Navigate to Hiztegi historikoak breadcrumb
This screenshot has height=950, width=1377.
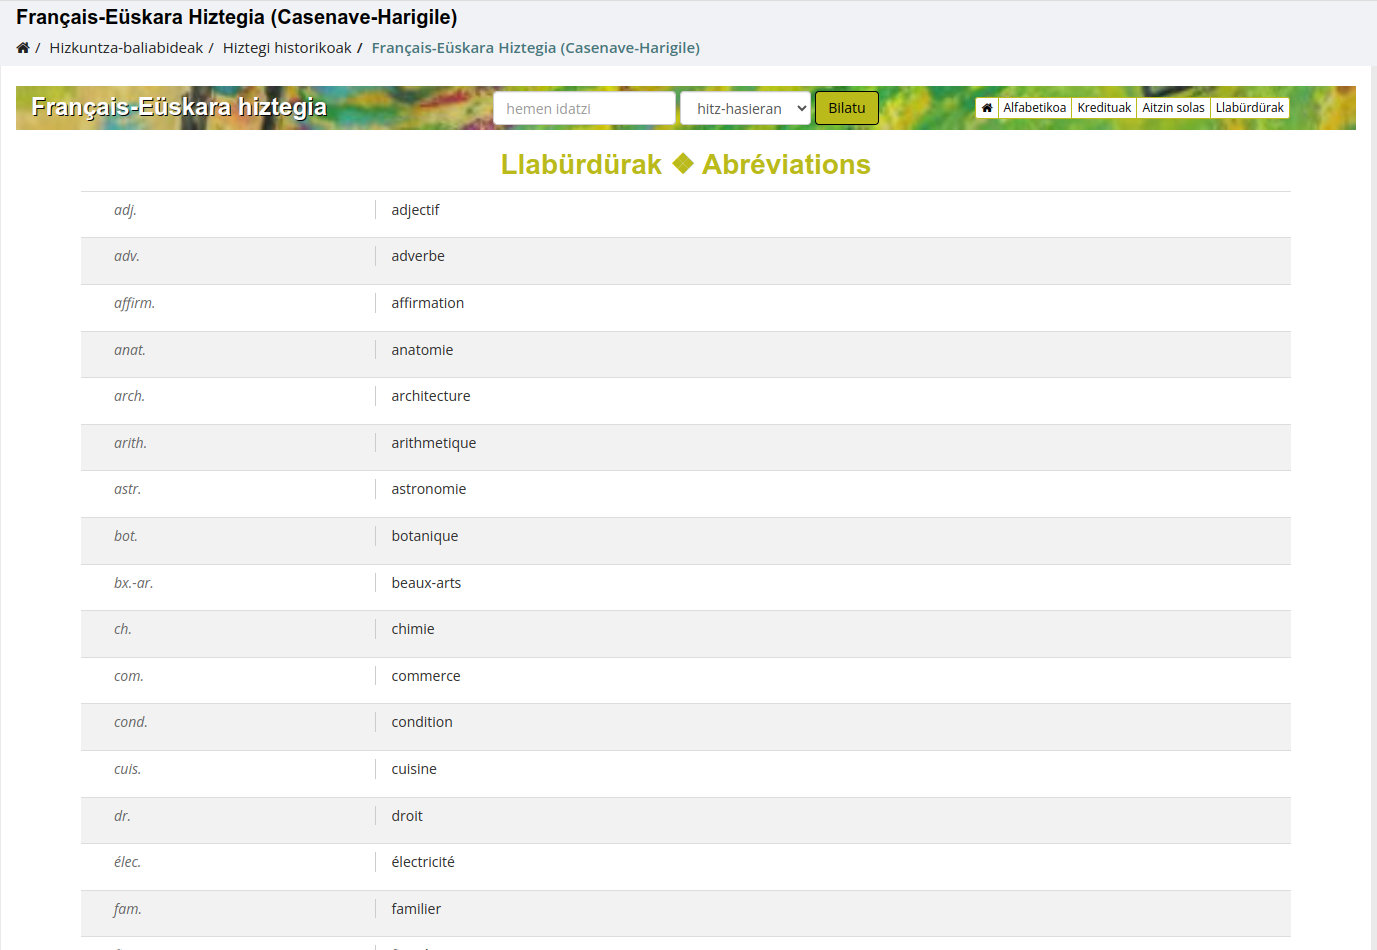coord(287,48)
